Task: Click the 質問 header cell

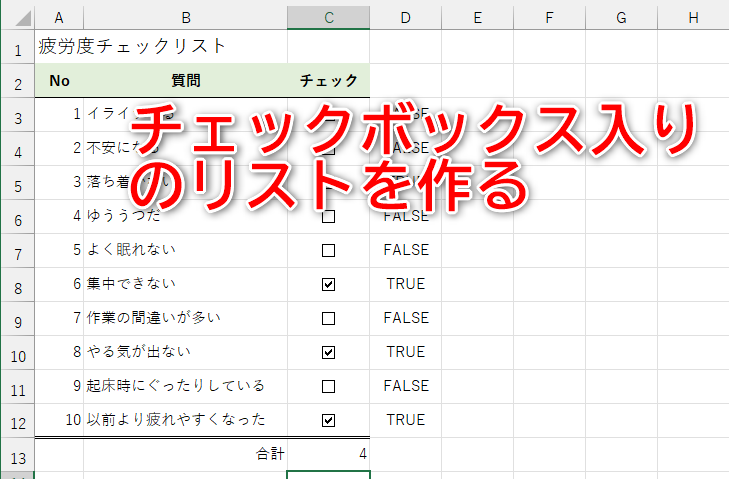Action: point(185,81)
